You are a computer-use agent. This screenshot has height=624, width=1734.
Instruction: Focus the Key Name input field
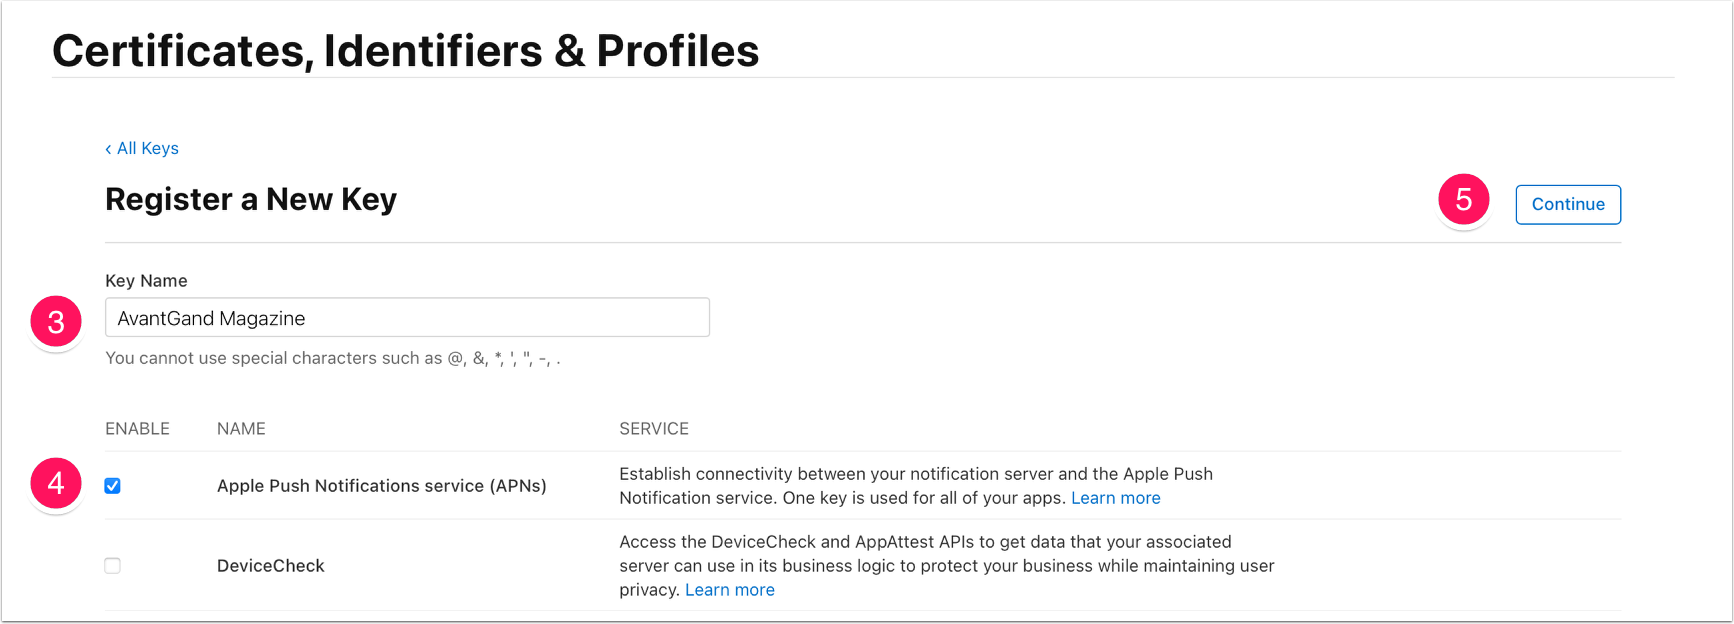pos(407,317)
